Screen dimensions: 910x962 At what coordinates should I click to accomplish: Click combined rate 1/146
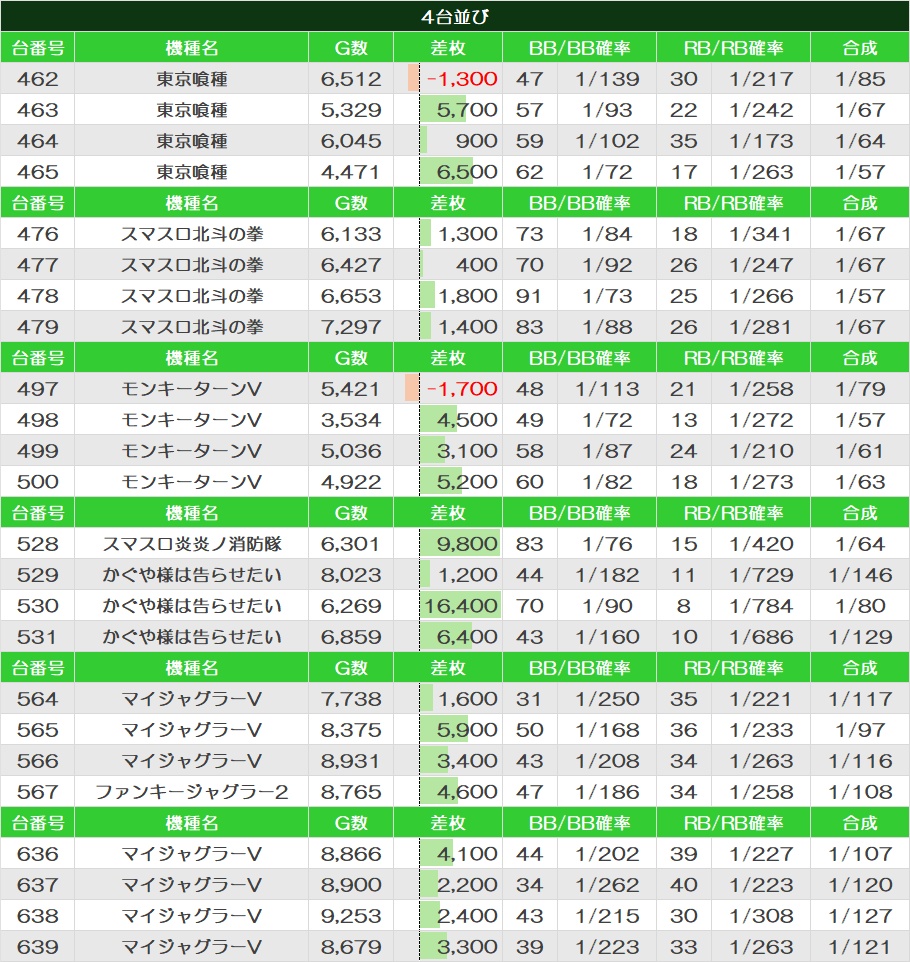(860, 575)
